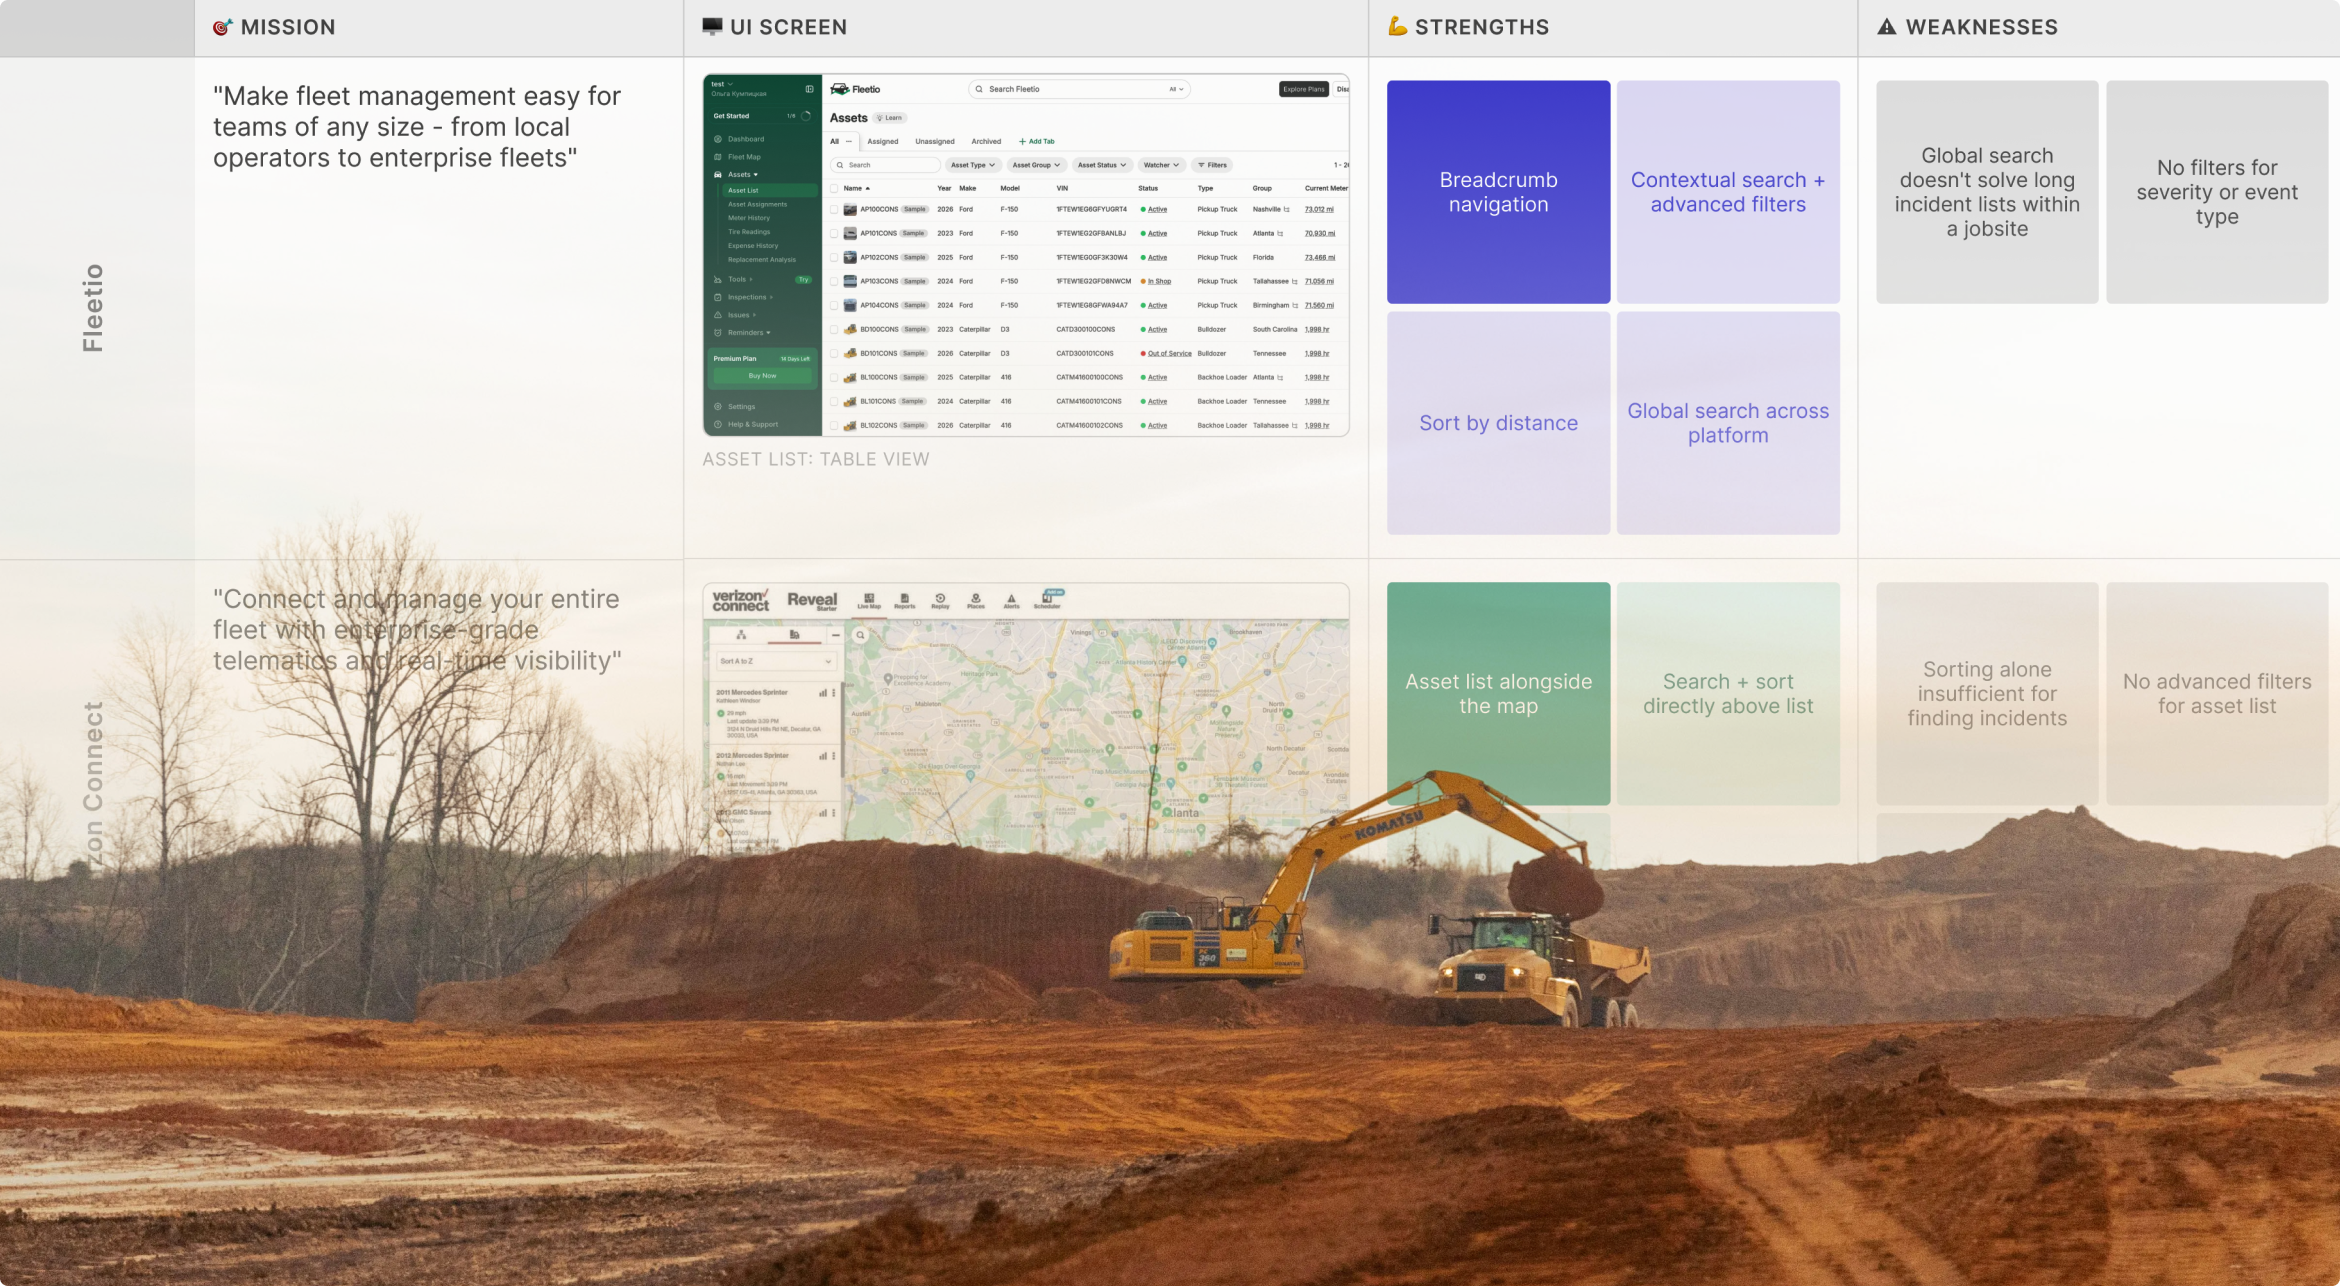Click the Settings gear icon in Fleetio sidebar
2340x1286 pixels.
tap(718, 407)
